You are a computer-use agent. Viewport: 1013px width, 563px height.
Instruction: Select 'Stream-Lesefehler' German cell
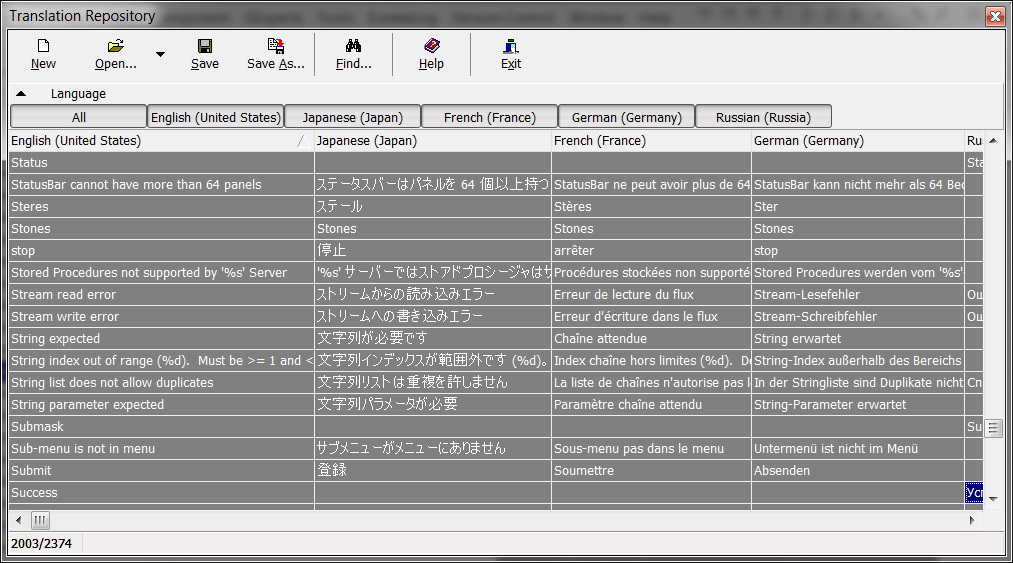point(858,295)
